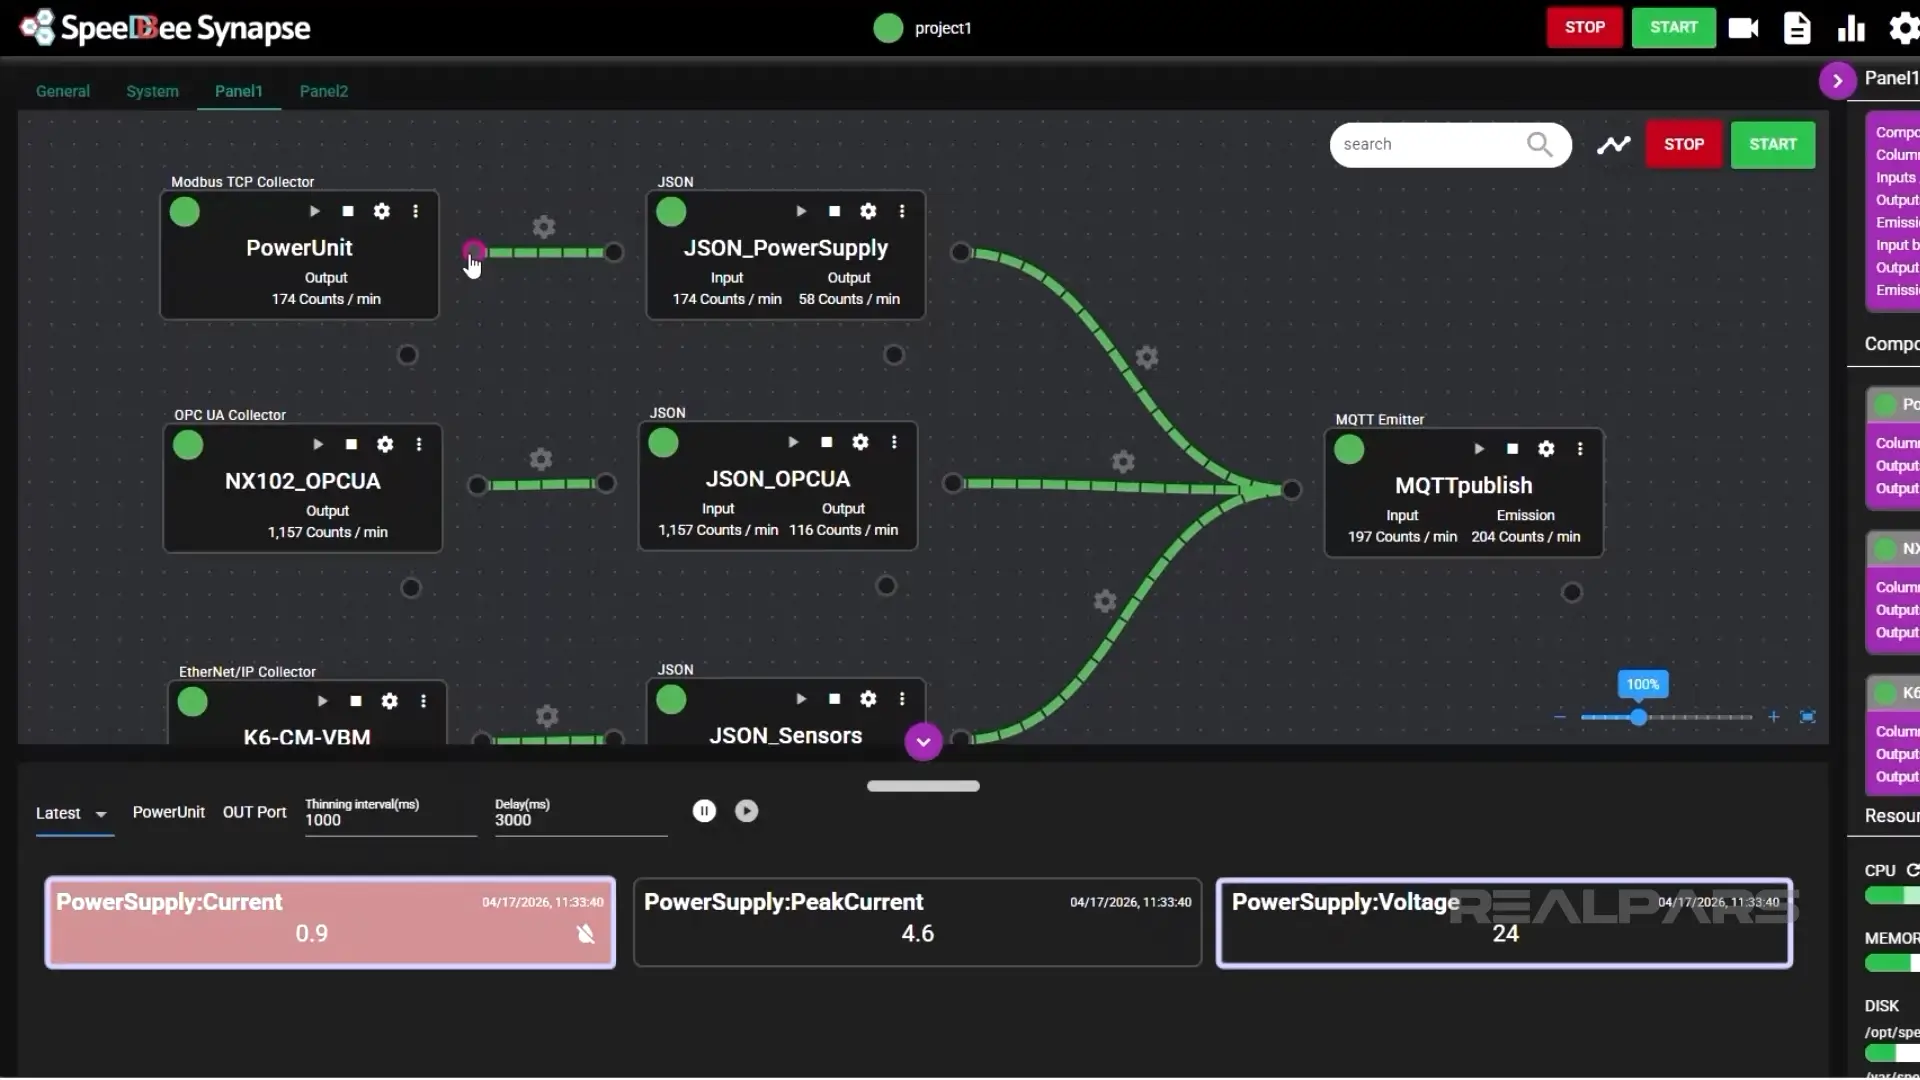Viewport: 1920px width, 1080px height.
Task: Open global settings gear in top bar
Action: 1904,28
